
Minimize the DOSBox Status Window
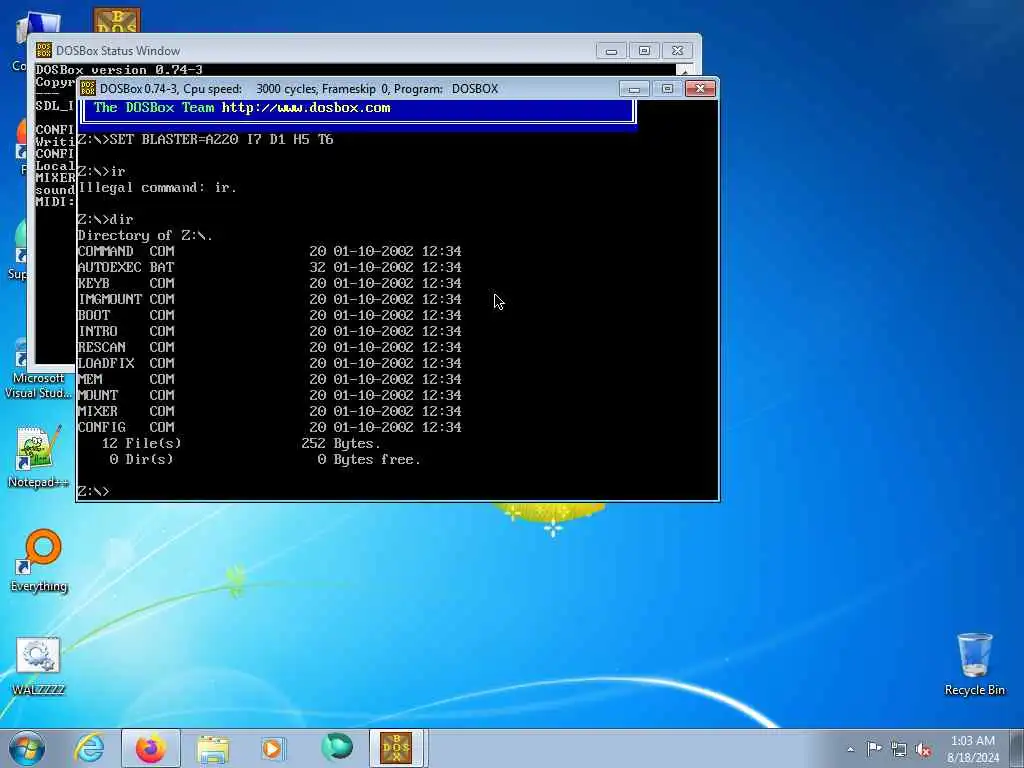click(611, 50)
